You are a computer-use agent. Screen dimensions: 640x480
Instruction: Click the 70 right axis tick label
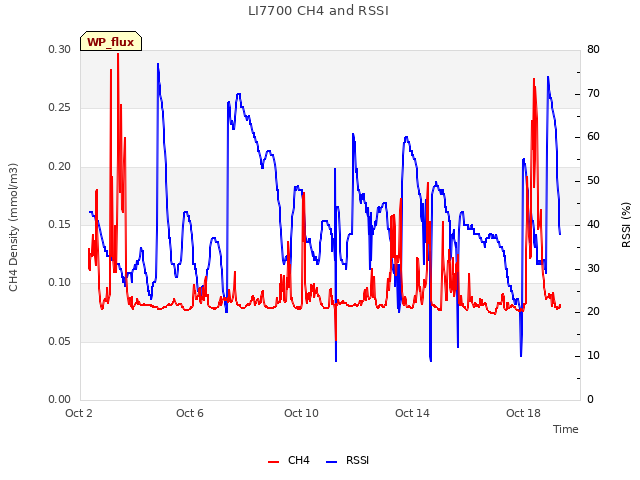593,93
